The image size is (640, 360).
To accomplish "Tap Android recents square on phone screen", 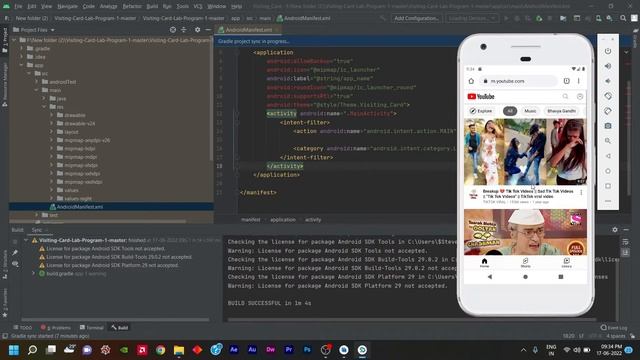I will [x=561, y=277].
